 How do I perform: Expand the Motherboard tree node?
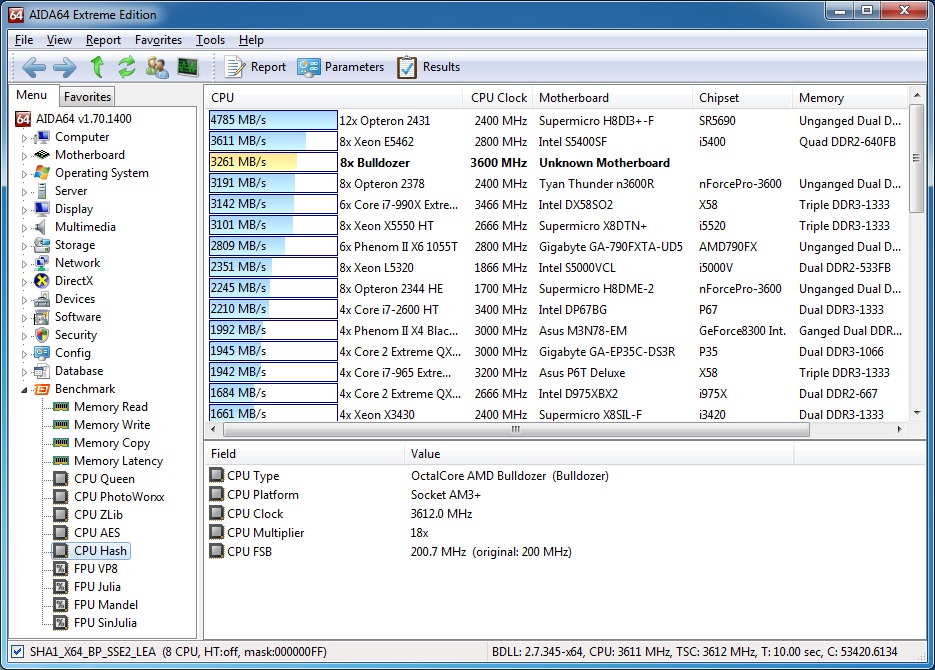tap(24, 156)
